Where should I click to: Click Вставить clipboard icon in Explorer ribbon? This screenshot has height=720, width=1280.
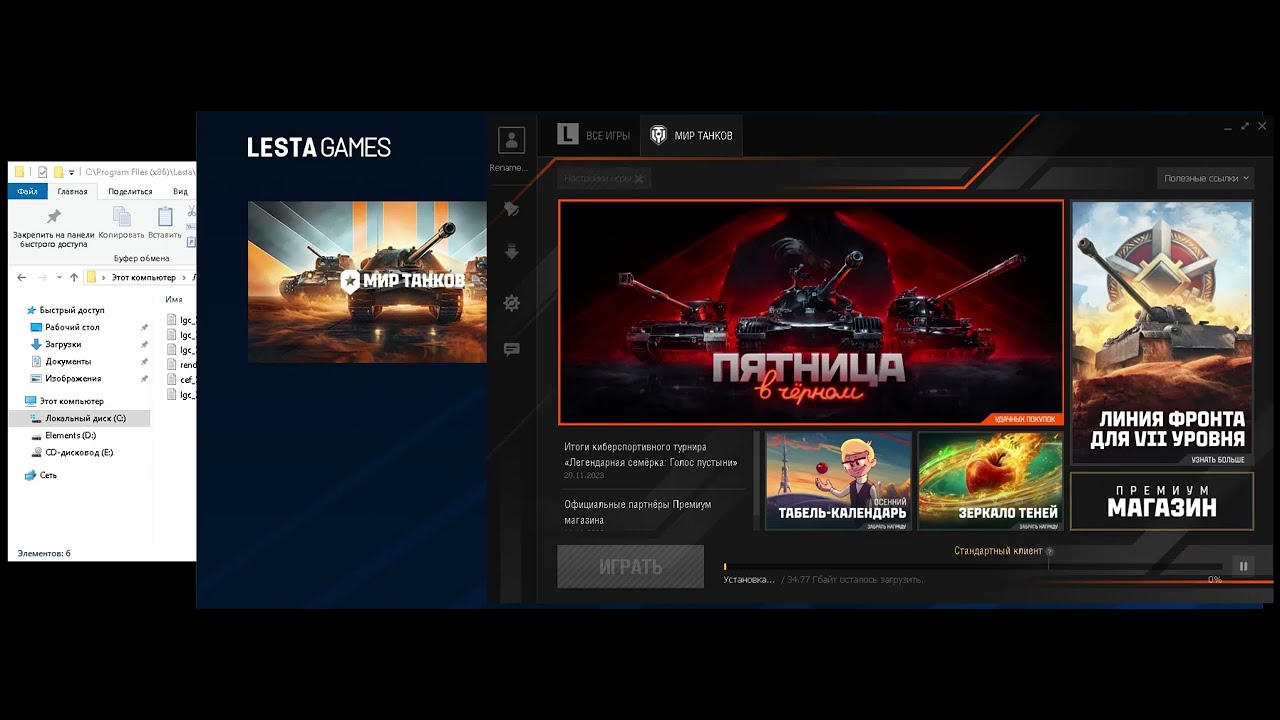pos(165,217)
